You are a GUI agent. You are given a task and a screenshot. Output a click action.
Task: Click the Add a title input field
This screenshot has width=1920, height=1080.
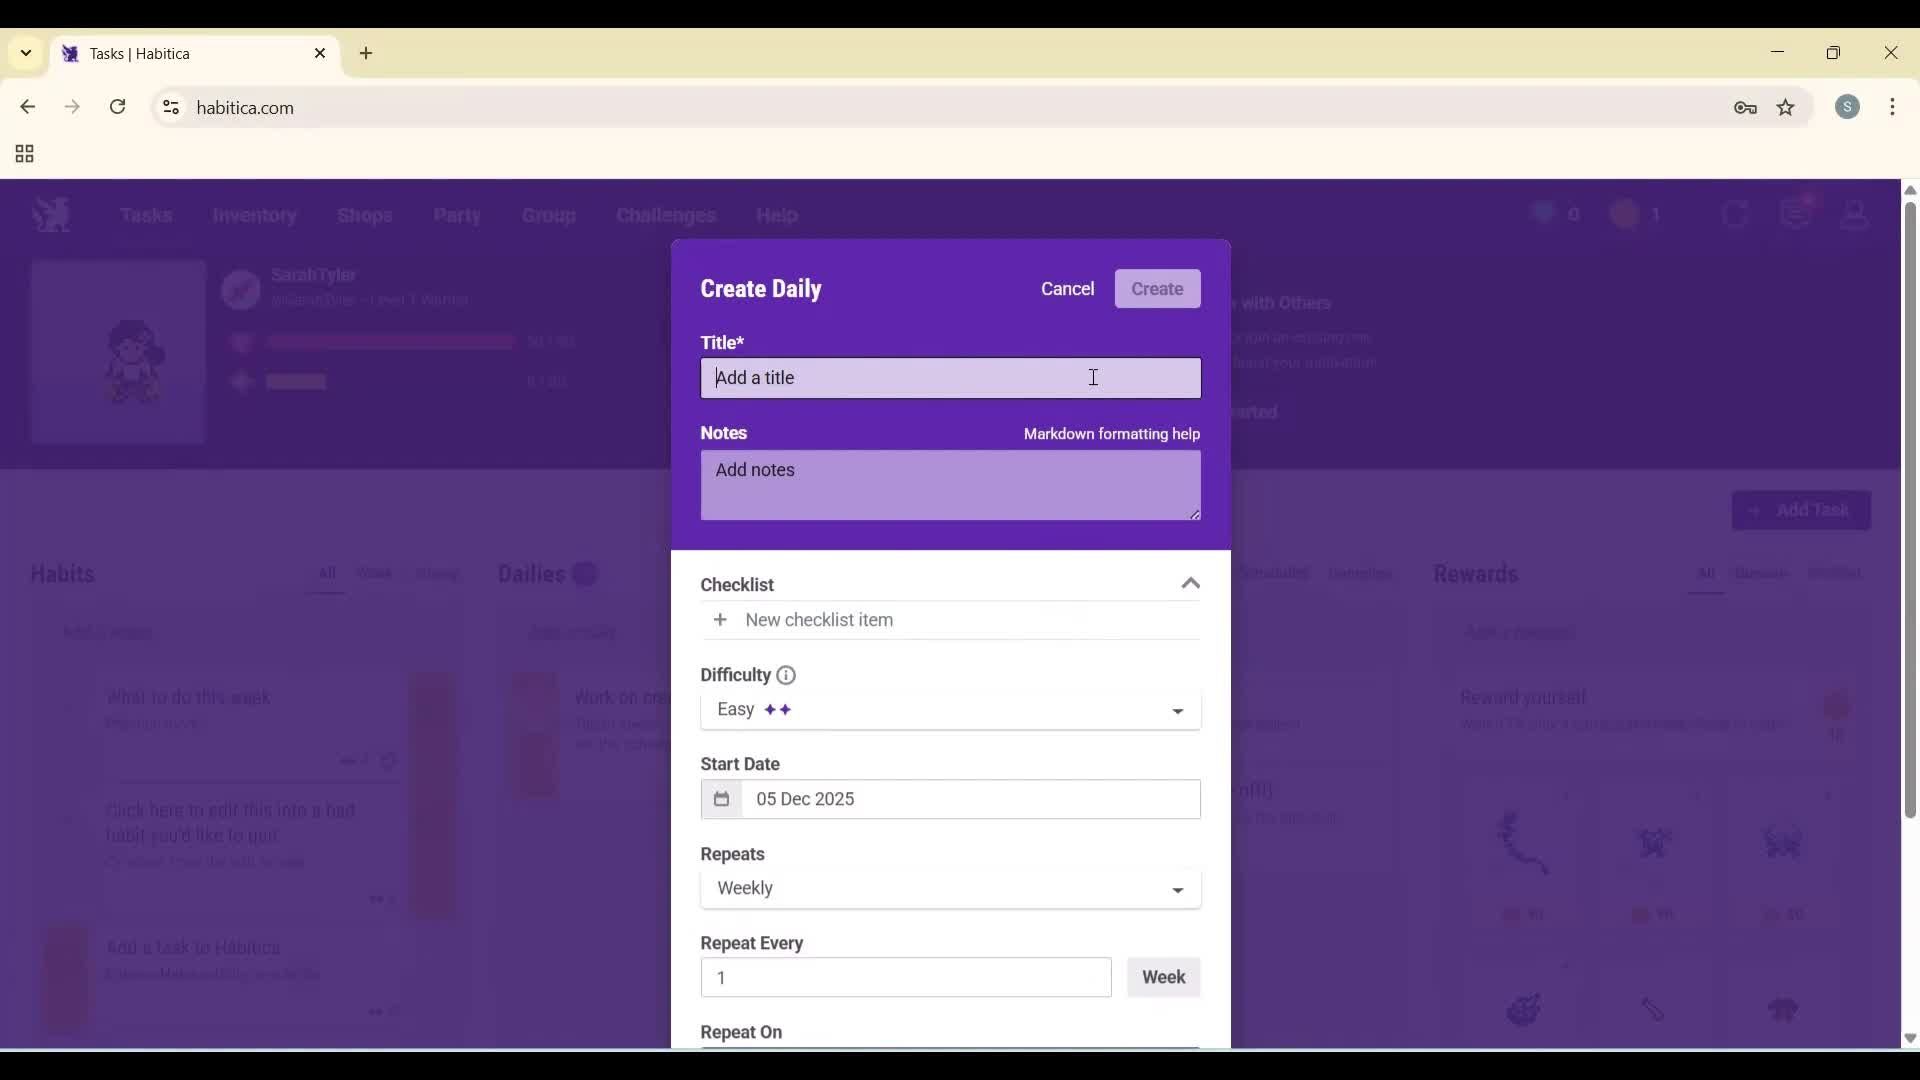[x=950, y=378]
